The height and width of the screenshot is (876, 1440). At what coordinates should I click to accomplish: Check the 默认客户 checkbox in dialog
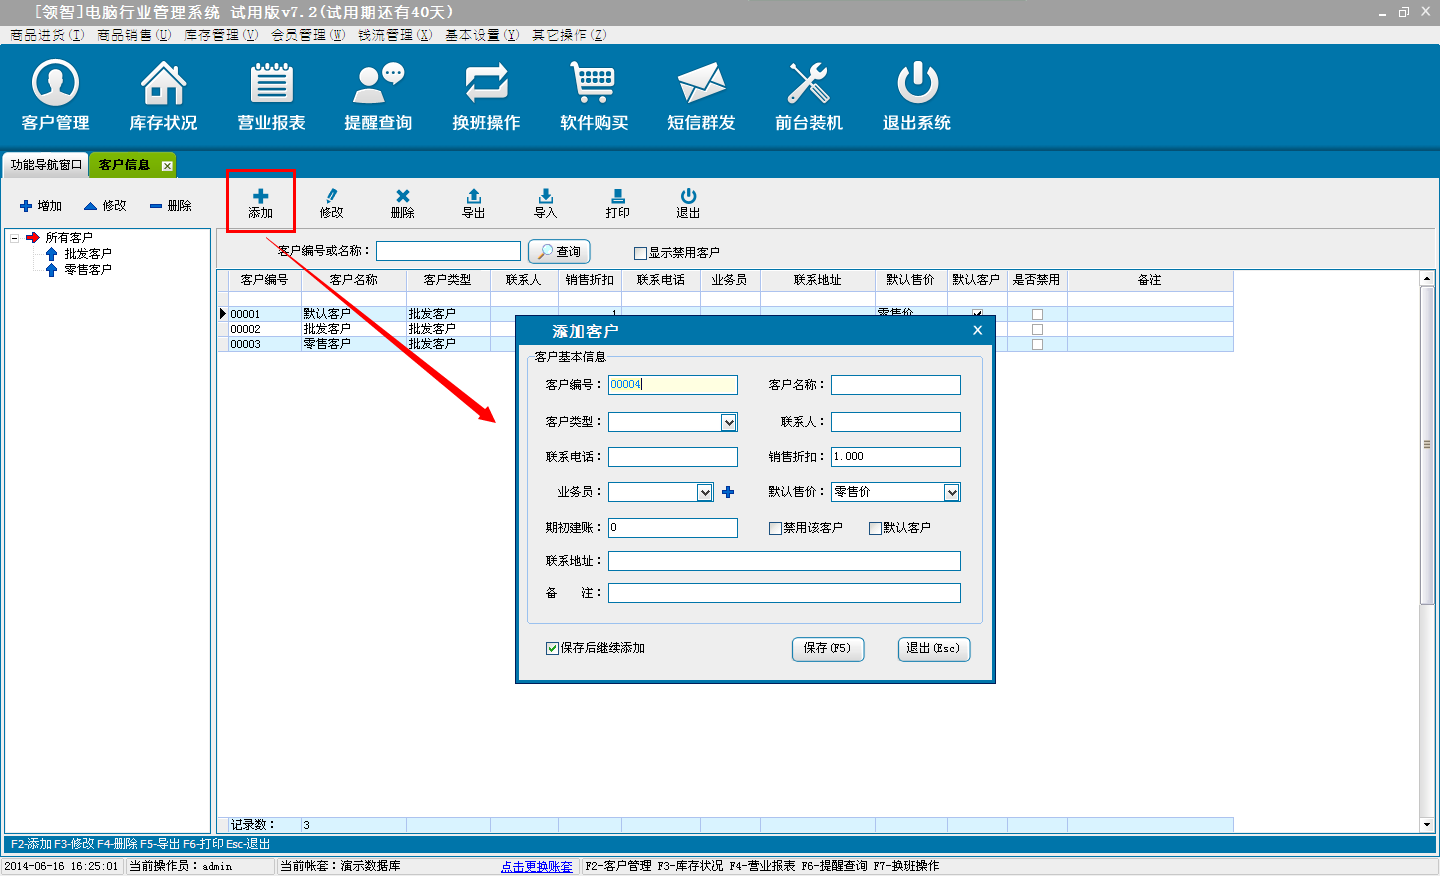click(875, 528)
